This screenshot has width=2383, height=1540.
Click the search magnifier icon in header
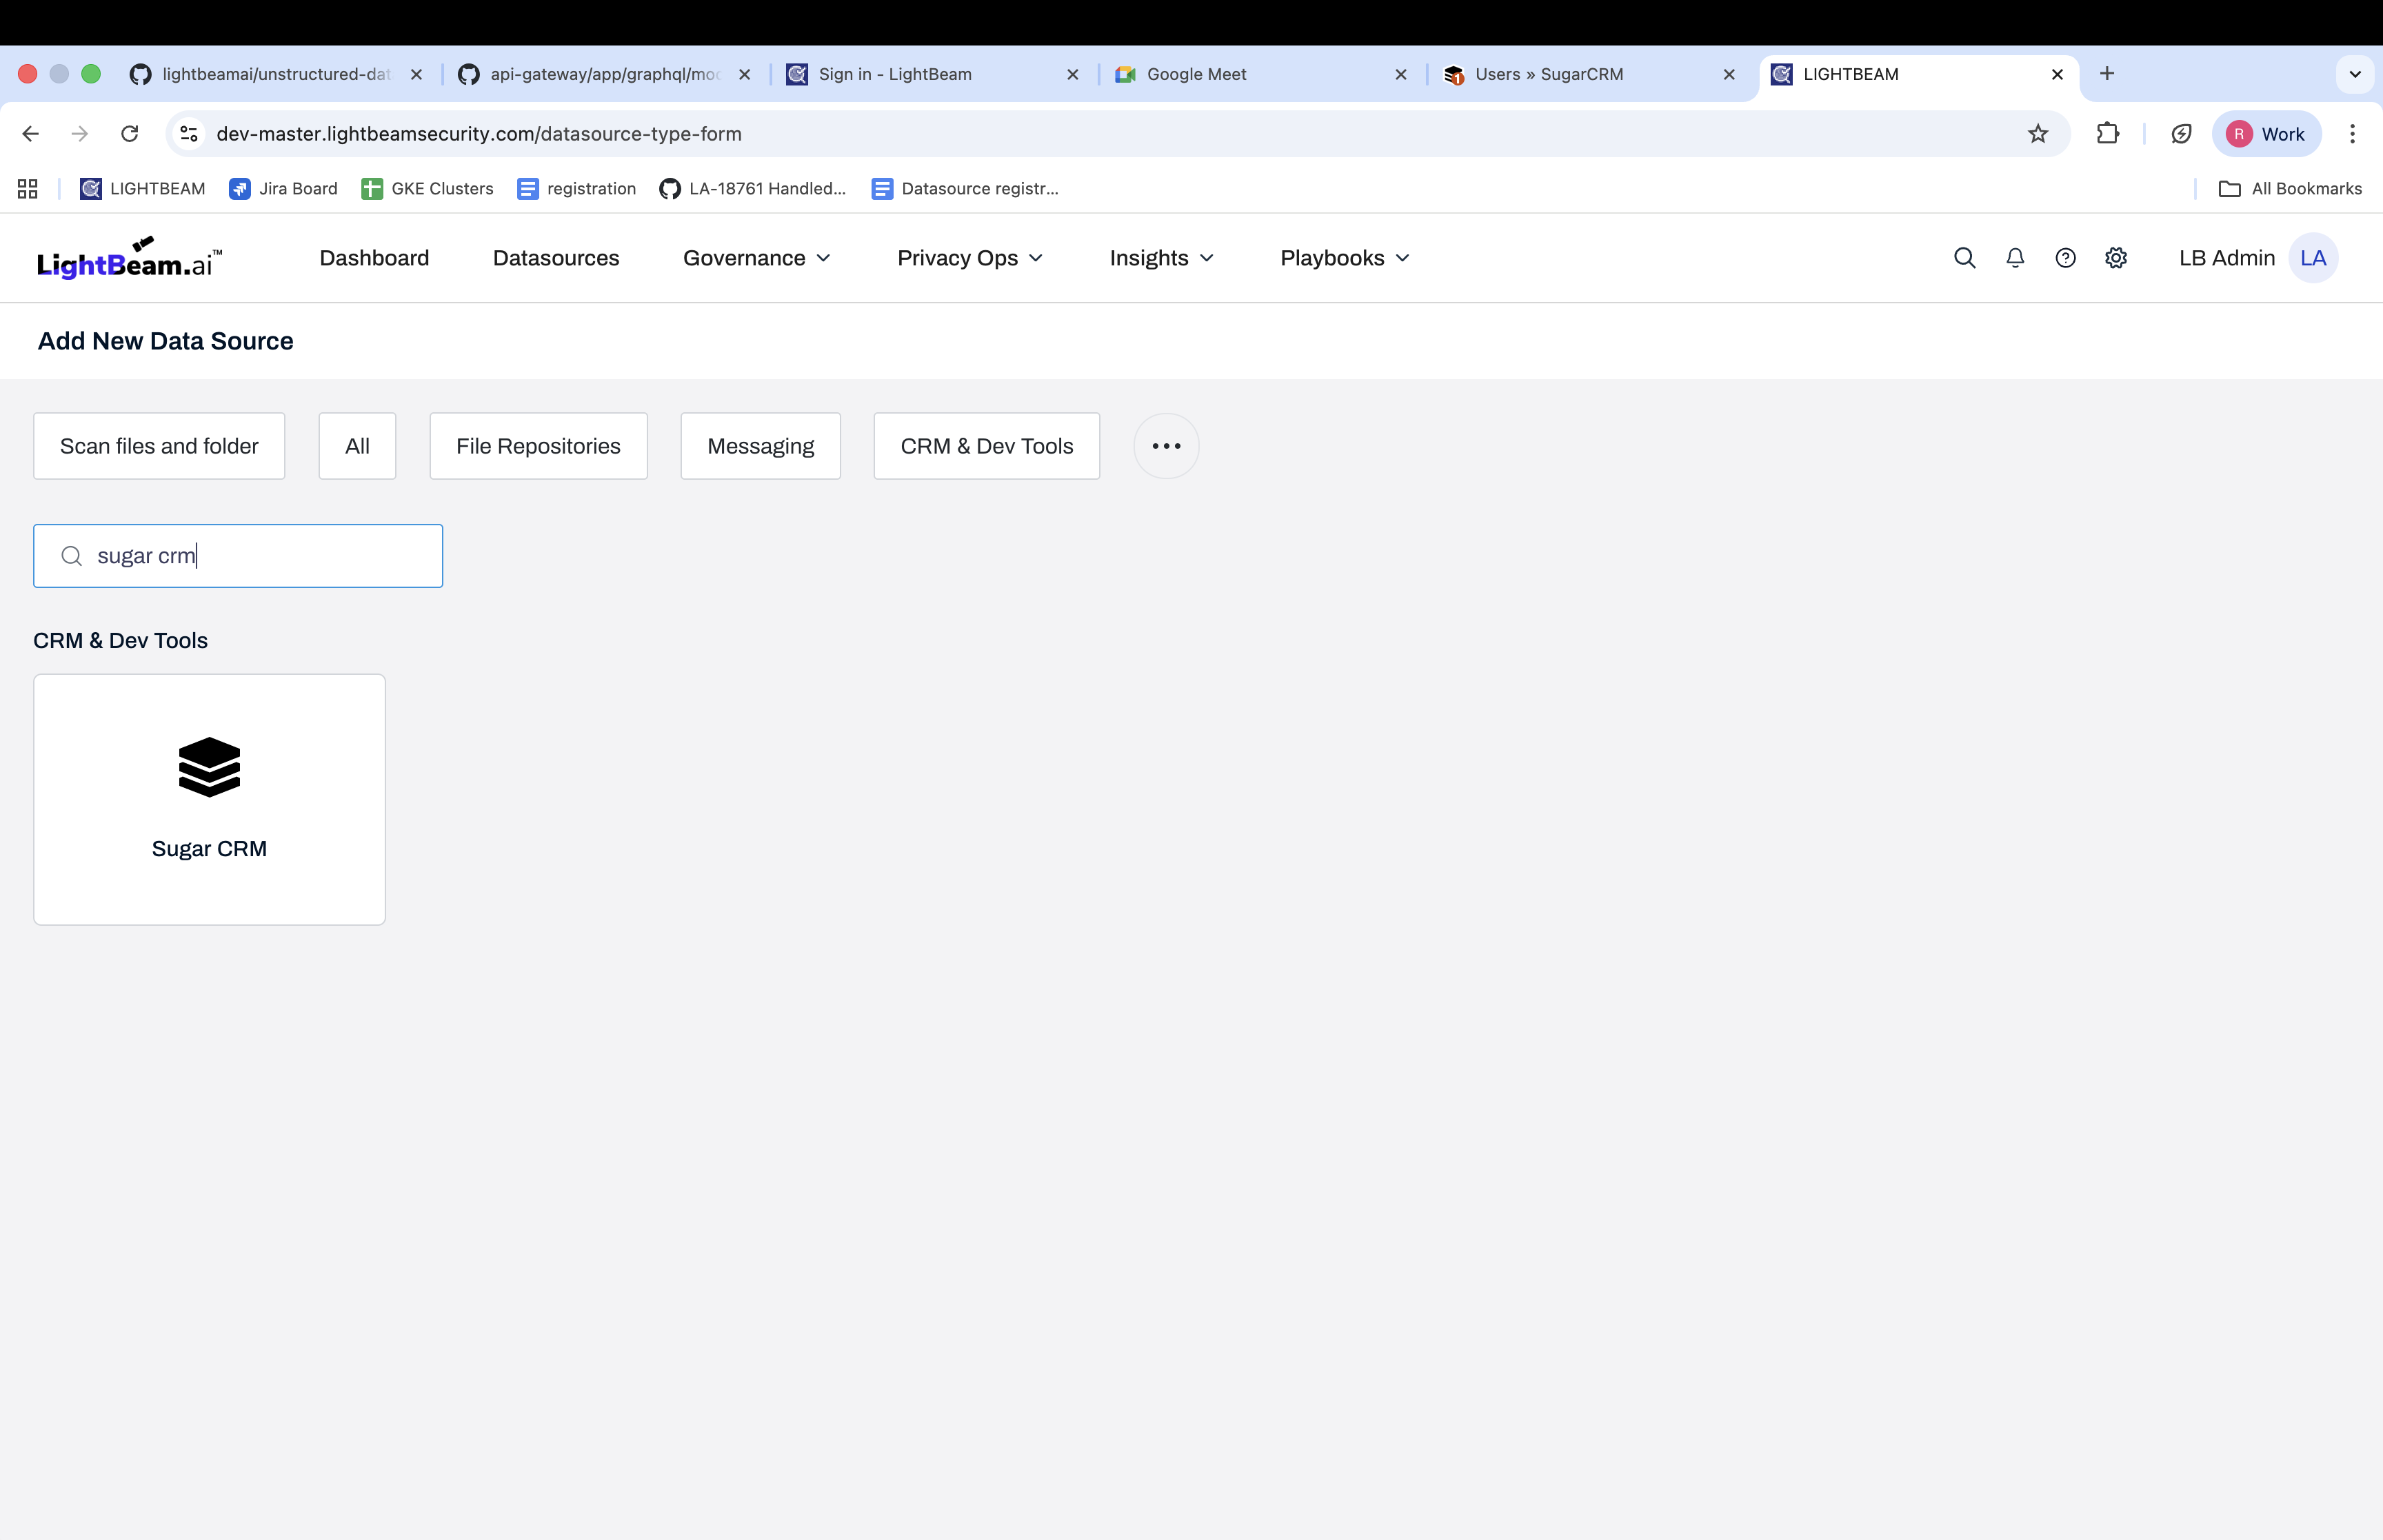coord(1964,258)
